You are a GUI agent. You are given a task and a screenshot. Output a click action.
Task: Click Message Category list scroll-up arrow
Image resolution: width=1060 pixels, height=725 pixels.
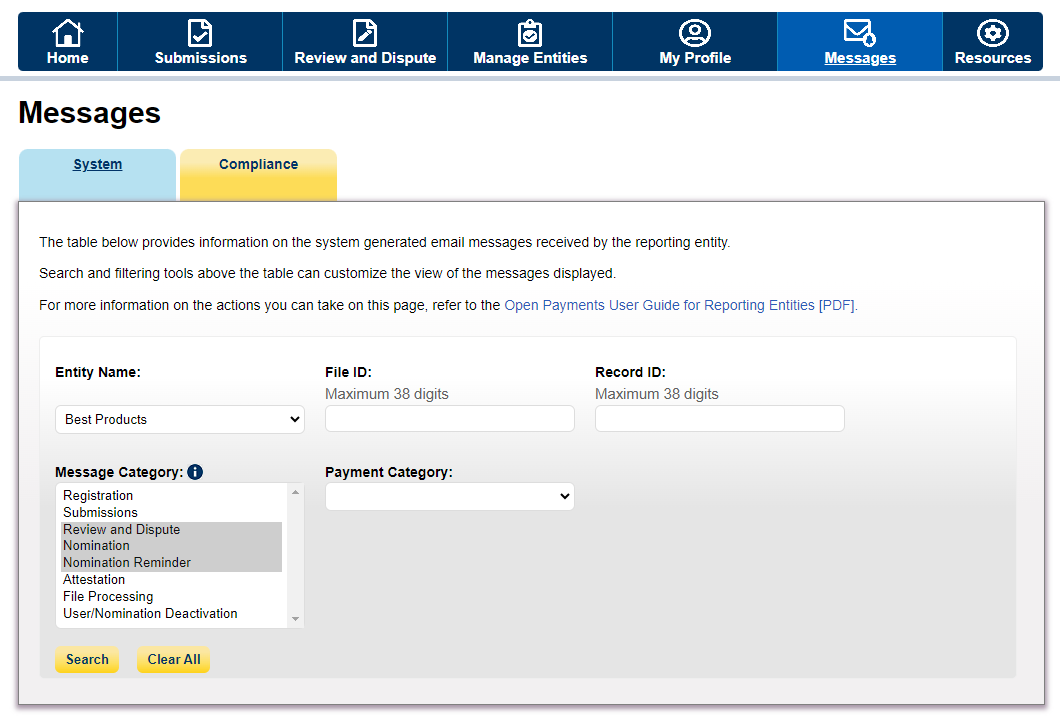pyautogui.click(x=295, y=492)
